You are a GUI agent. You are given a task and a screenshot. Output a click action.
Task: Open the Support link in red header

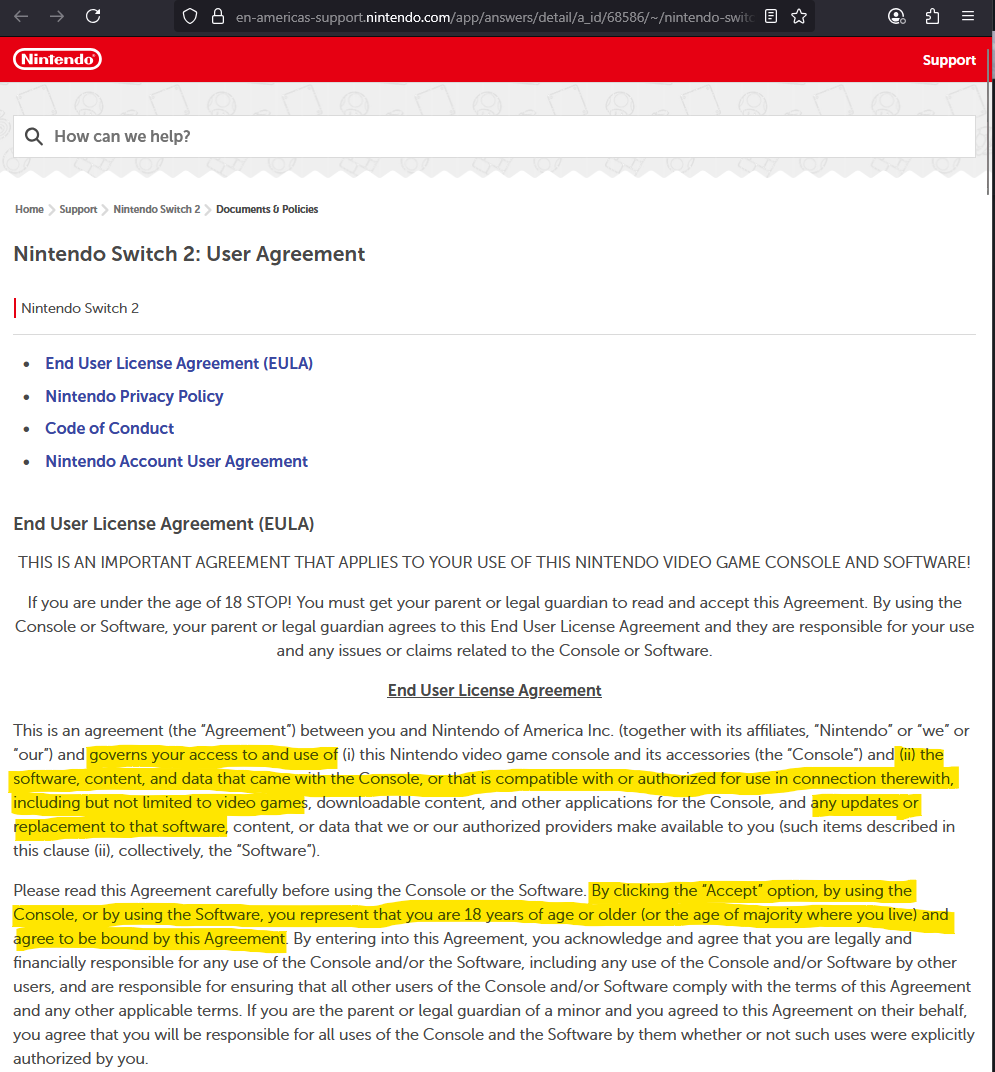pos(948,60)
